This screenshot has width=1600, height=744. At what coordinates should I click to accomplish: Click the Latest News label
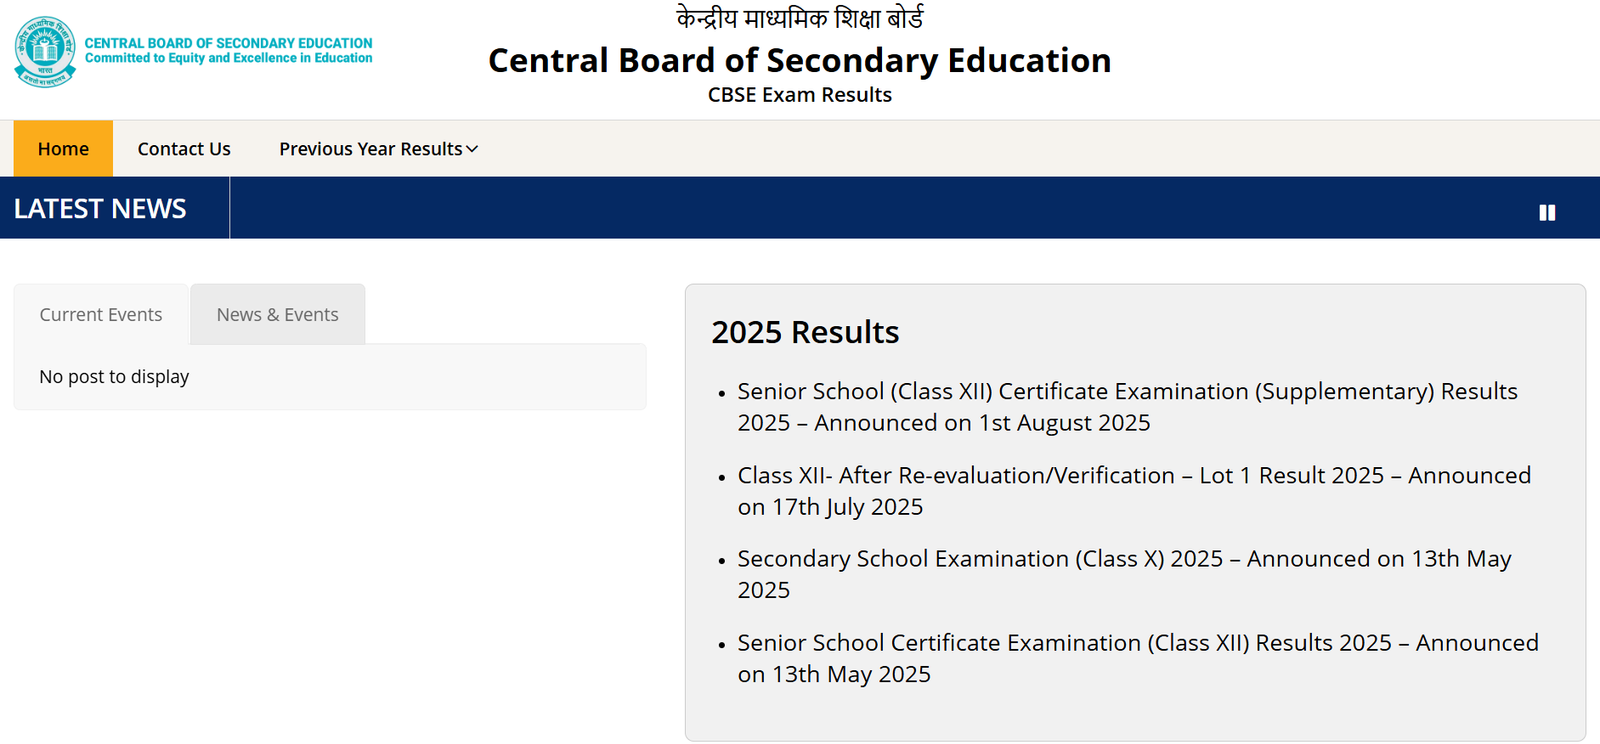pyautogui.click(x=100, y=208)
